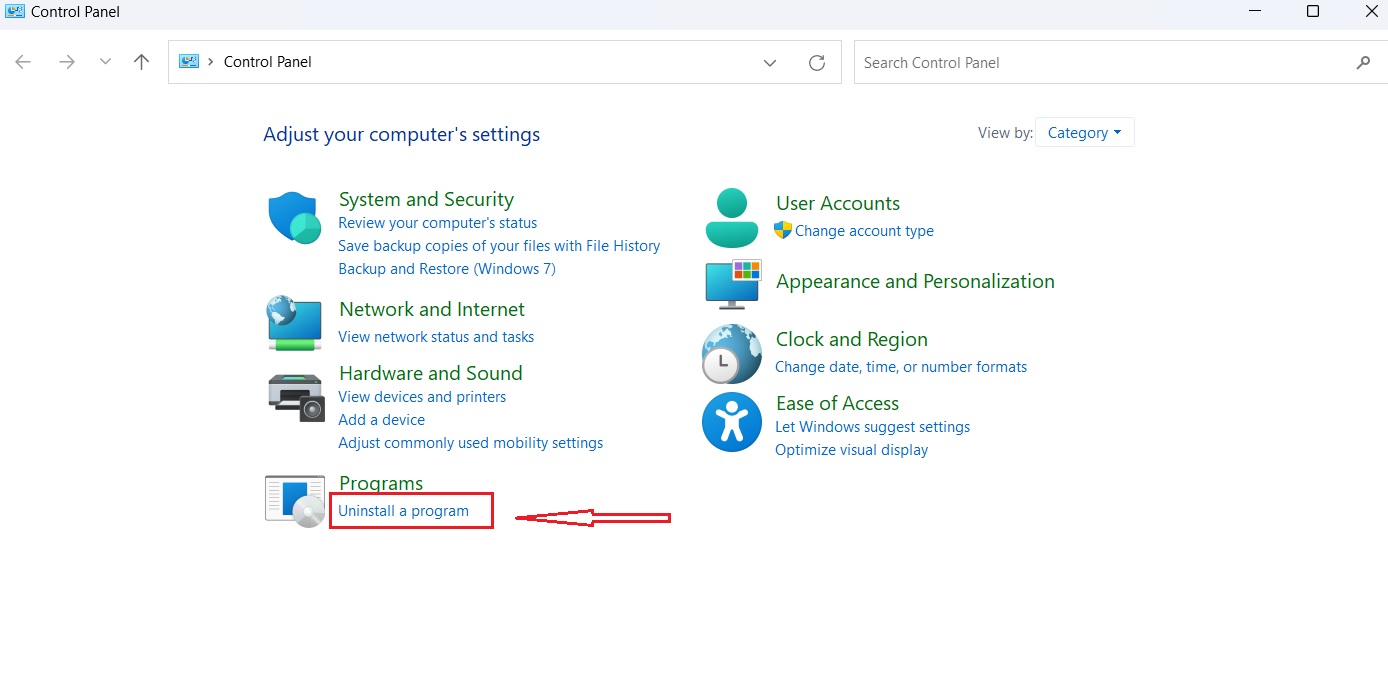The width and height of the screenshot is (1388, 693).
Task: Go up one level with up arrow
Action: tap(142, 62)
